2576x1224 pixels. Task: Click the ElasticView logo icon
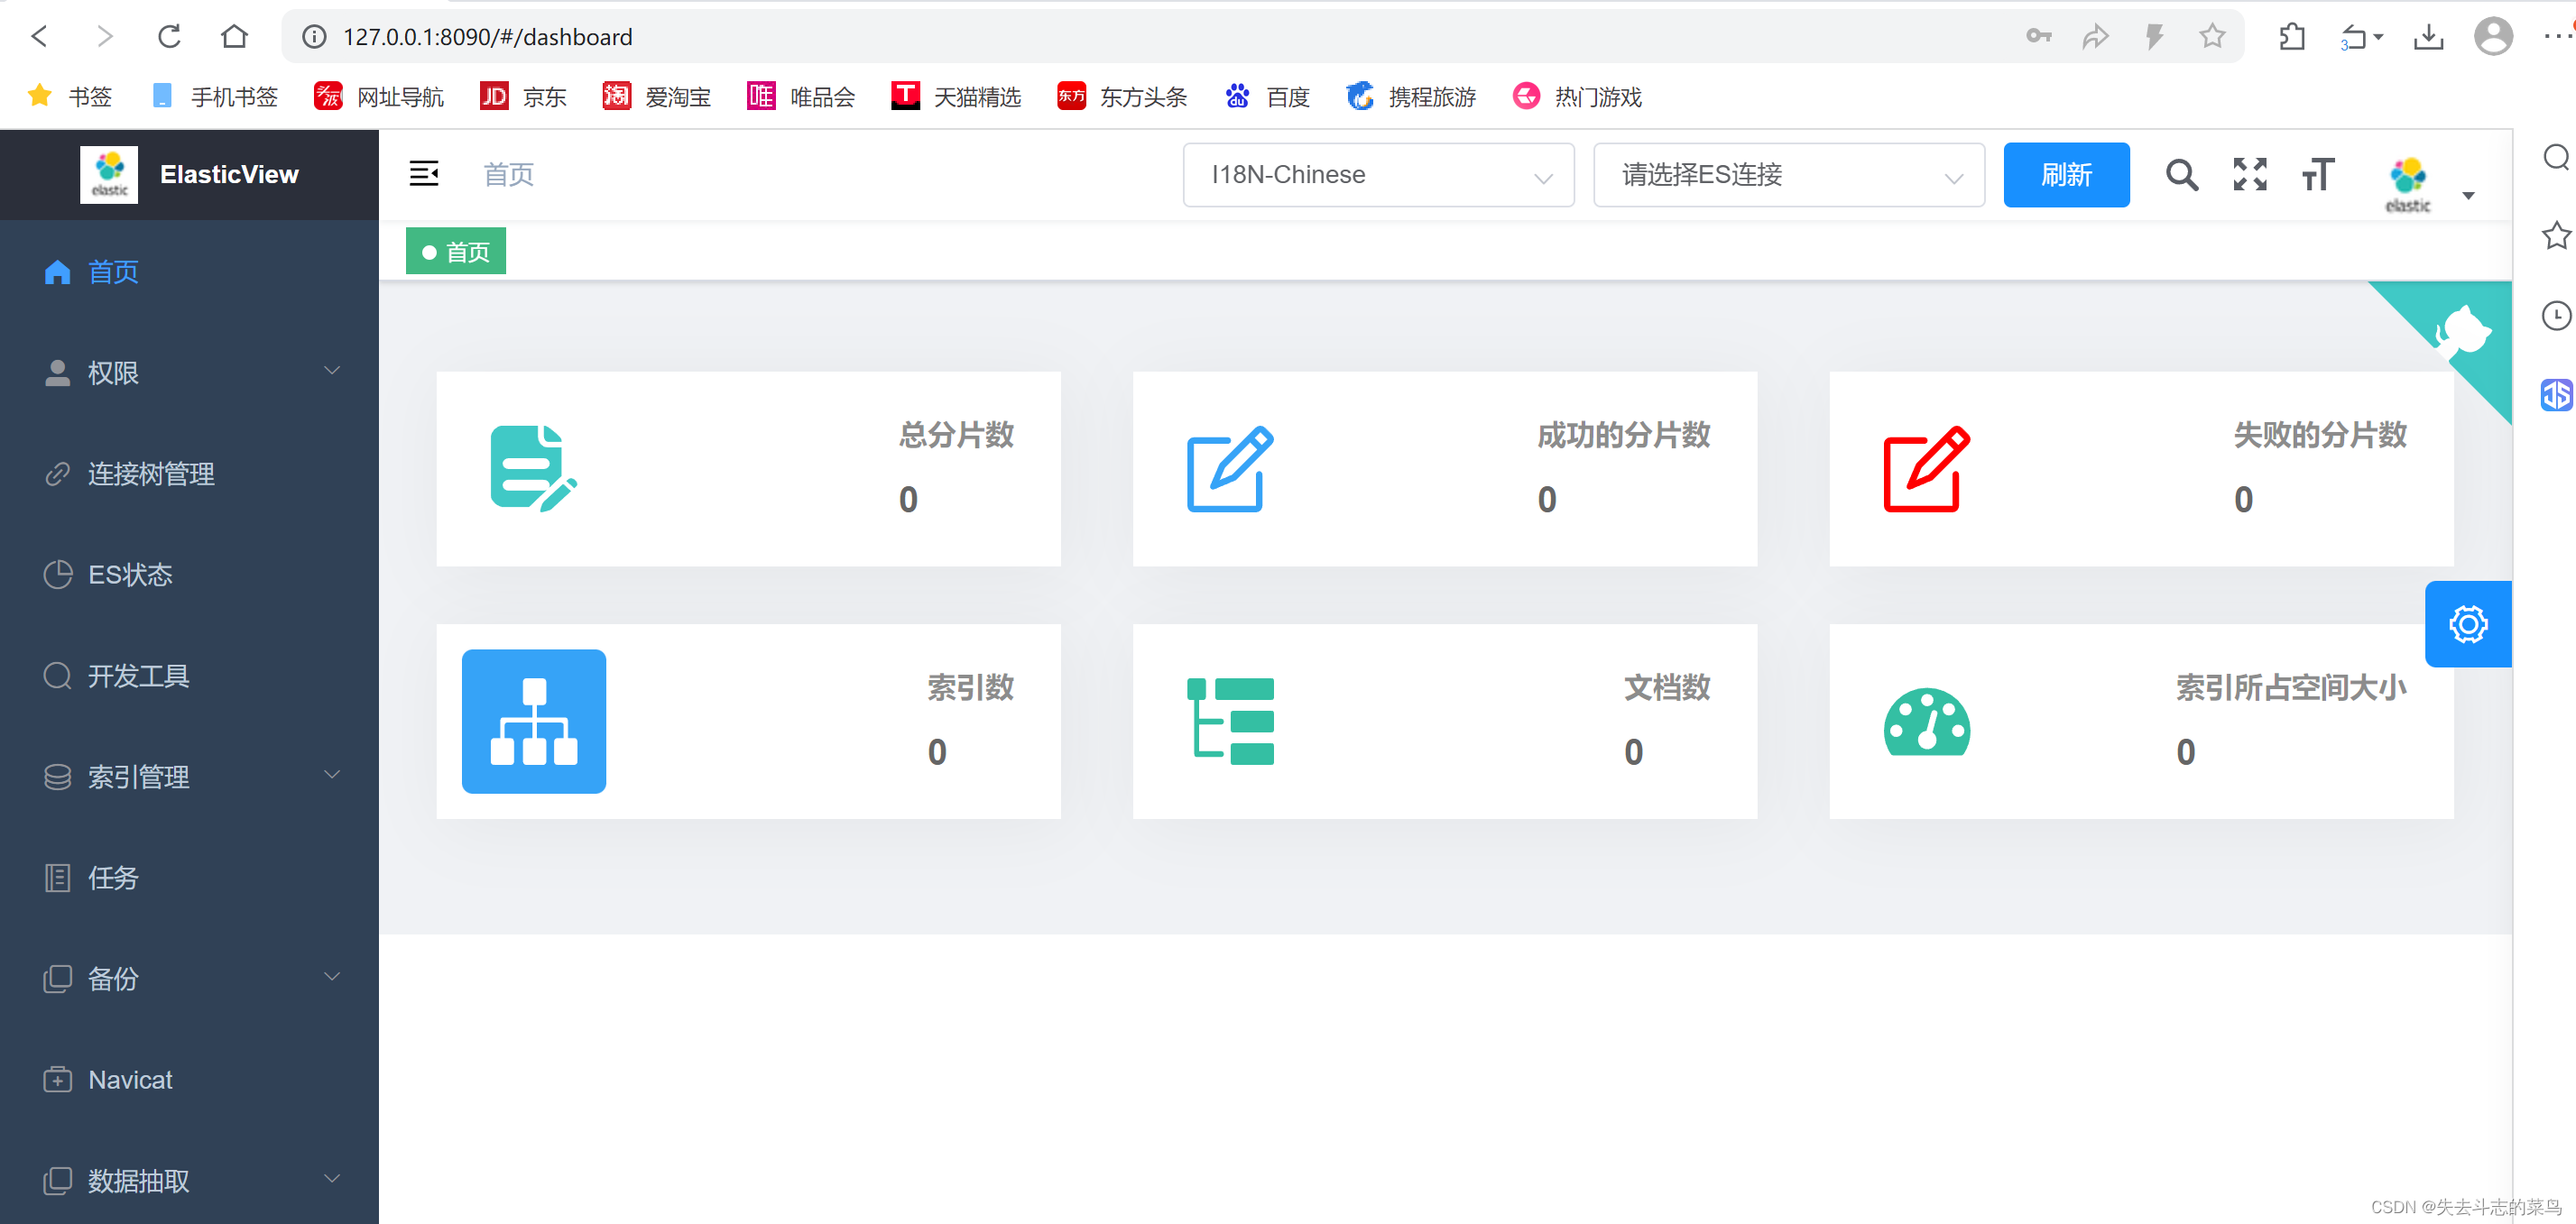pos(109,173)
